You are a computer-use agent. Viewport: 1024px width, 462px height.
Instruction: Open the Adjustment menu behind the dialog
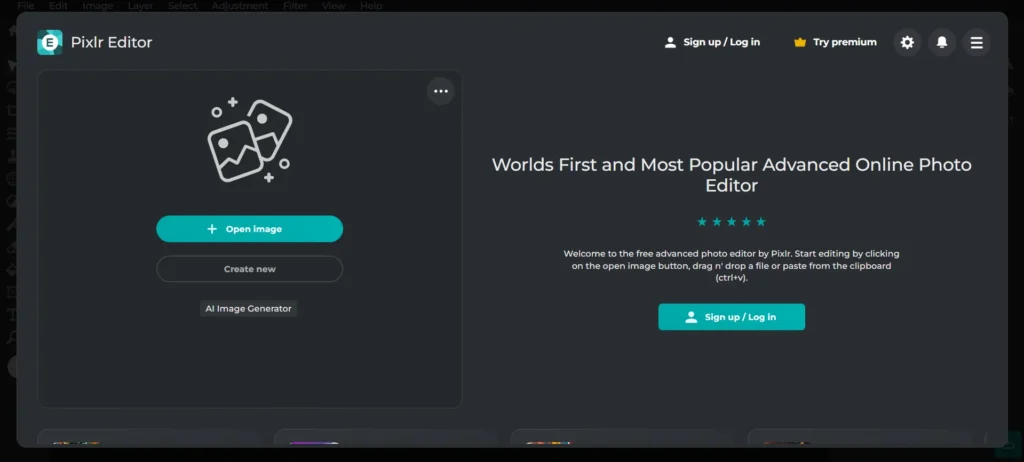[x=240, y=6]
